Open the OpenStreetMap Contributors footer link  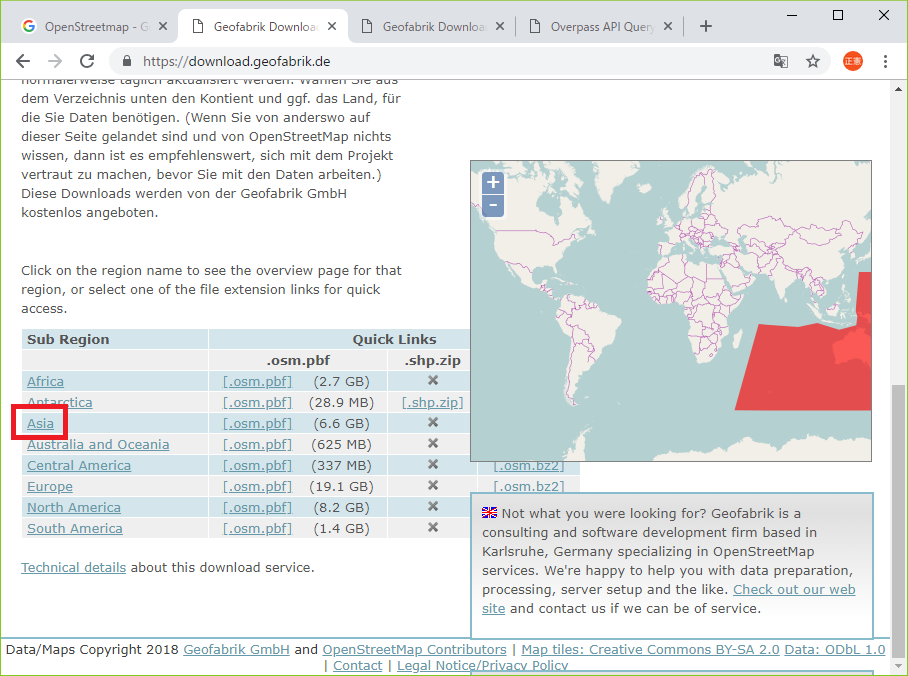point(415,649)
